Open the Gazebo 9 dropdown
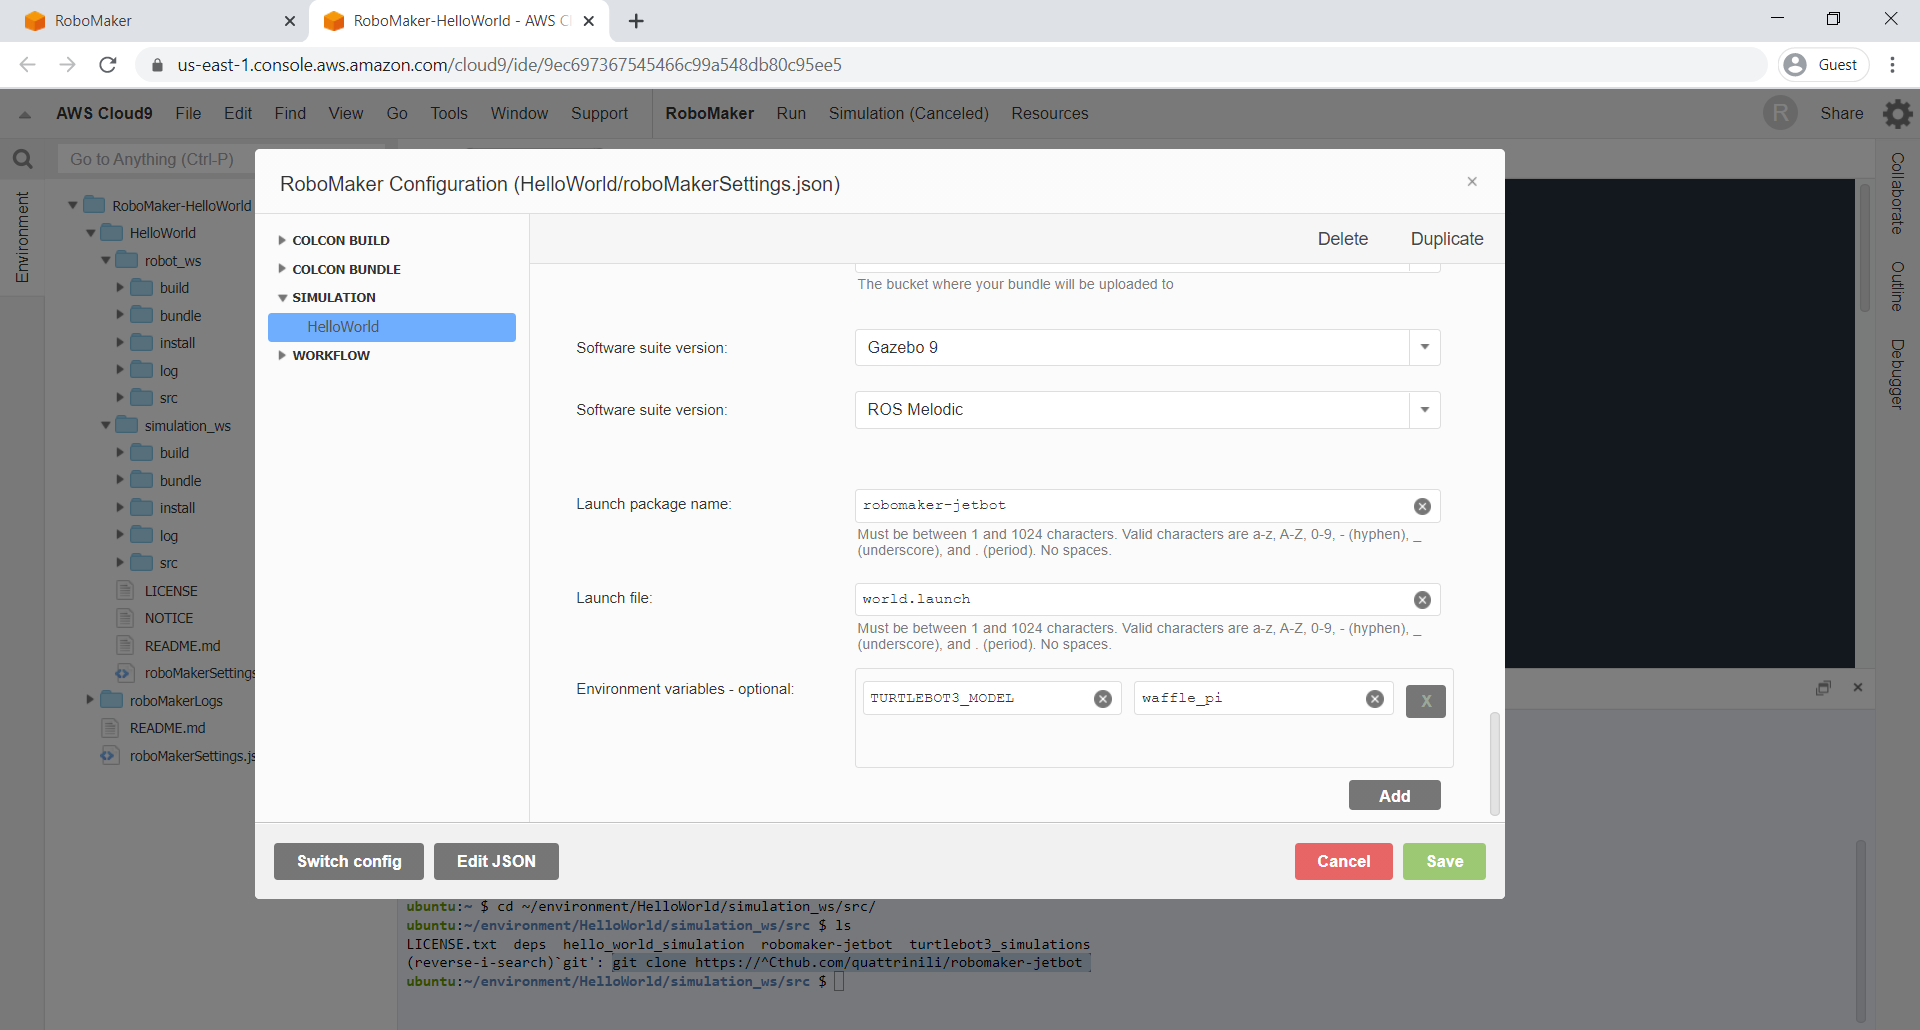 [x=1424, y=348]
